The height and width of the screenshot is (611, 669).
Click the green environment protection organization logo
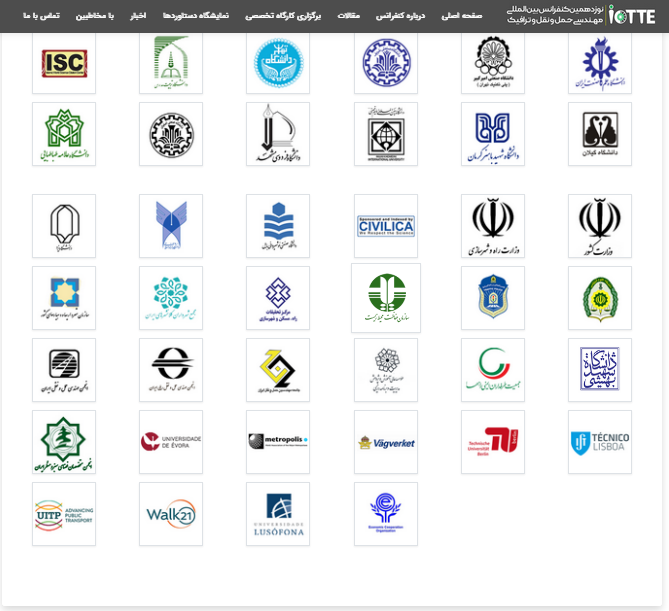point(386,298)
